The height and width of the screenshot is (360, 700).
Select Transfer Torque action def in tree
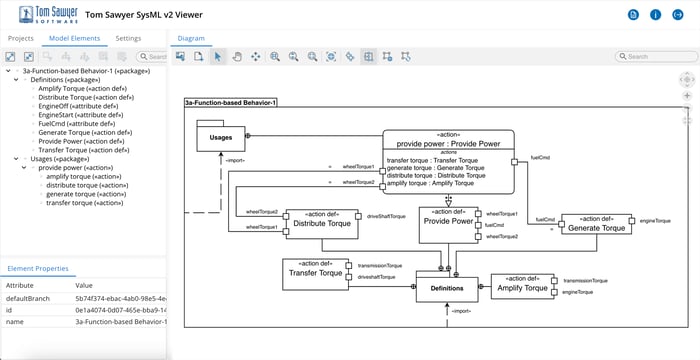click(84, 150)
